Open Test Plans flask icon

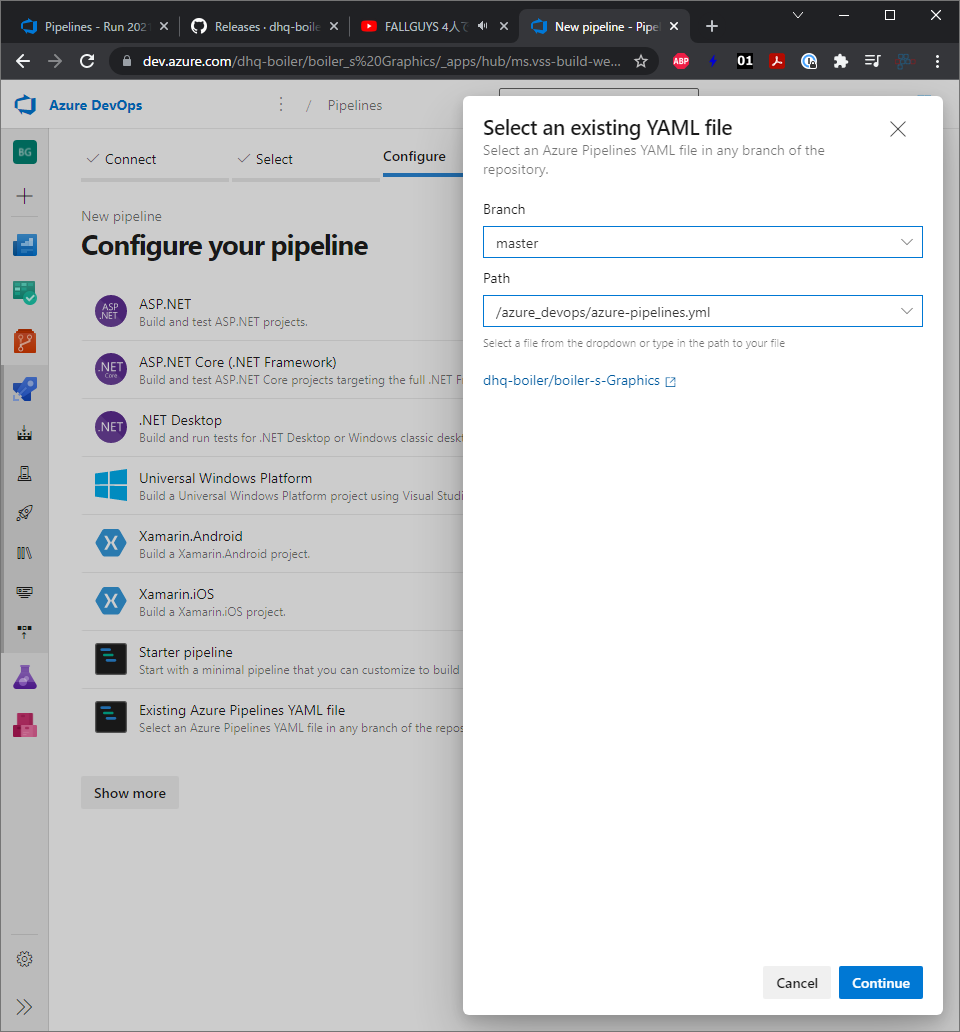click(25, 677)
